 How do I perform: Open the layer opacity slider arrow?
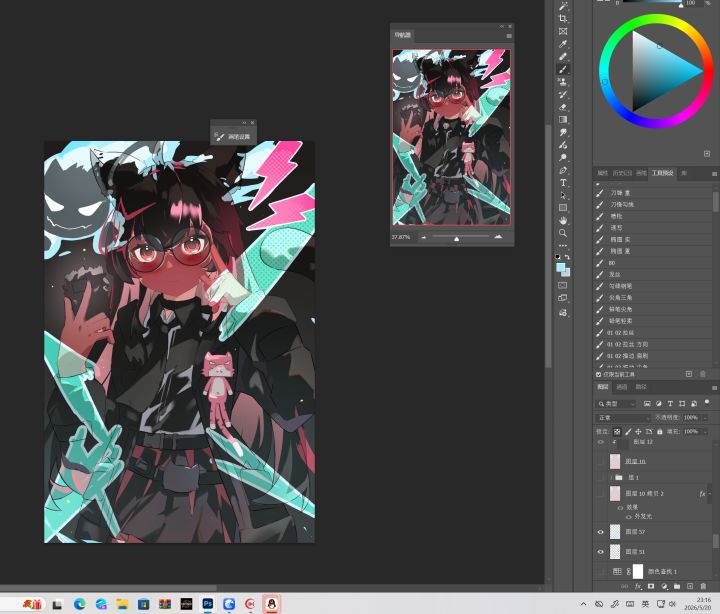(705, 418)
